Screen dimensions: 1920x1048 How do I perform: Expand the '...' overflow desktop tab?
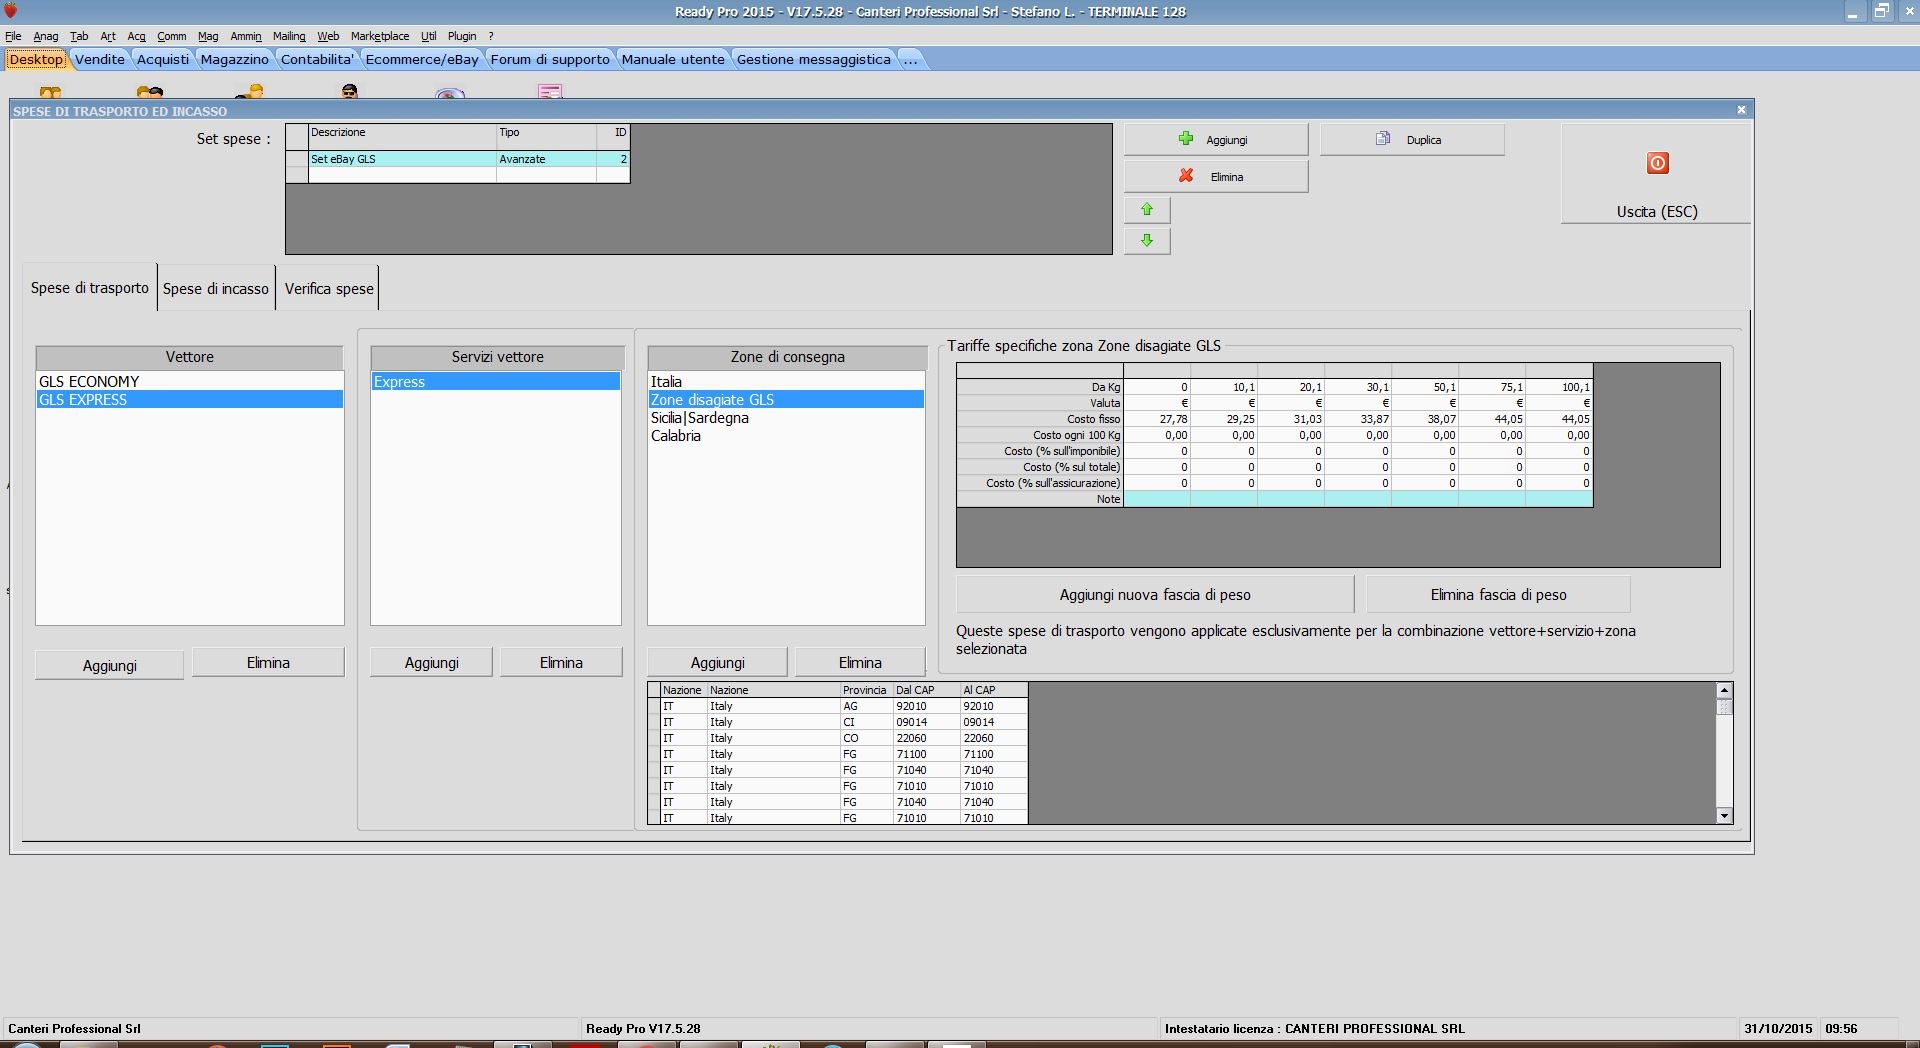tap(910, 60)
